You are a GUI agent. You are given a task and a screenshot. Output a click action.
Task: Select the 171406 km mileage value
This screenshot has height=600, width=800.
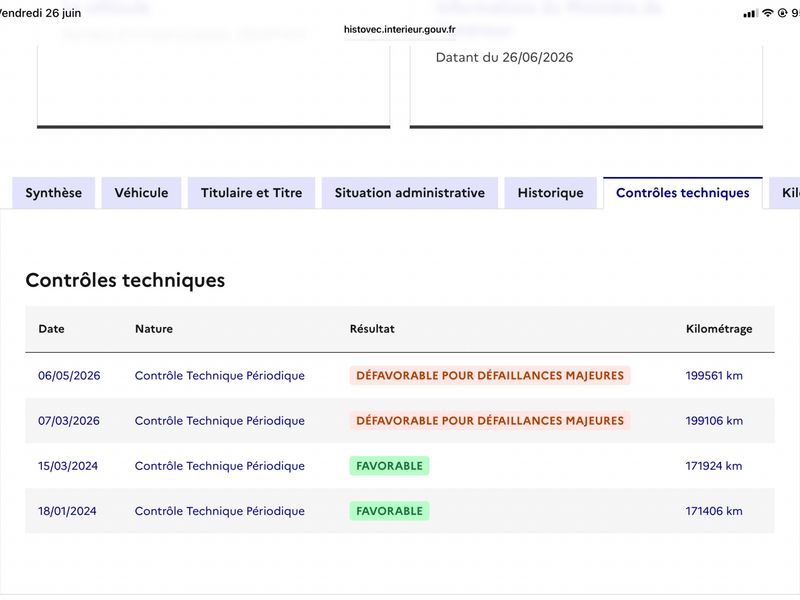[x=714, y=511]
